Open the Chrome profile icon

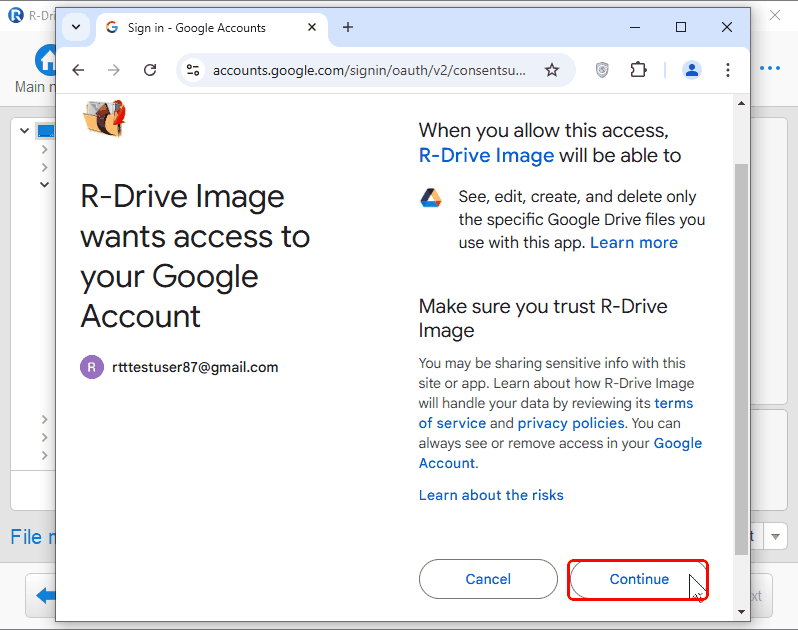(692, 70)
